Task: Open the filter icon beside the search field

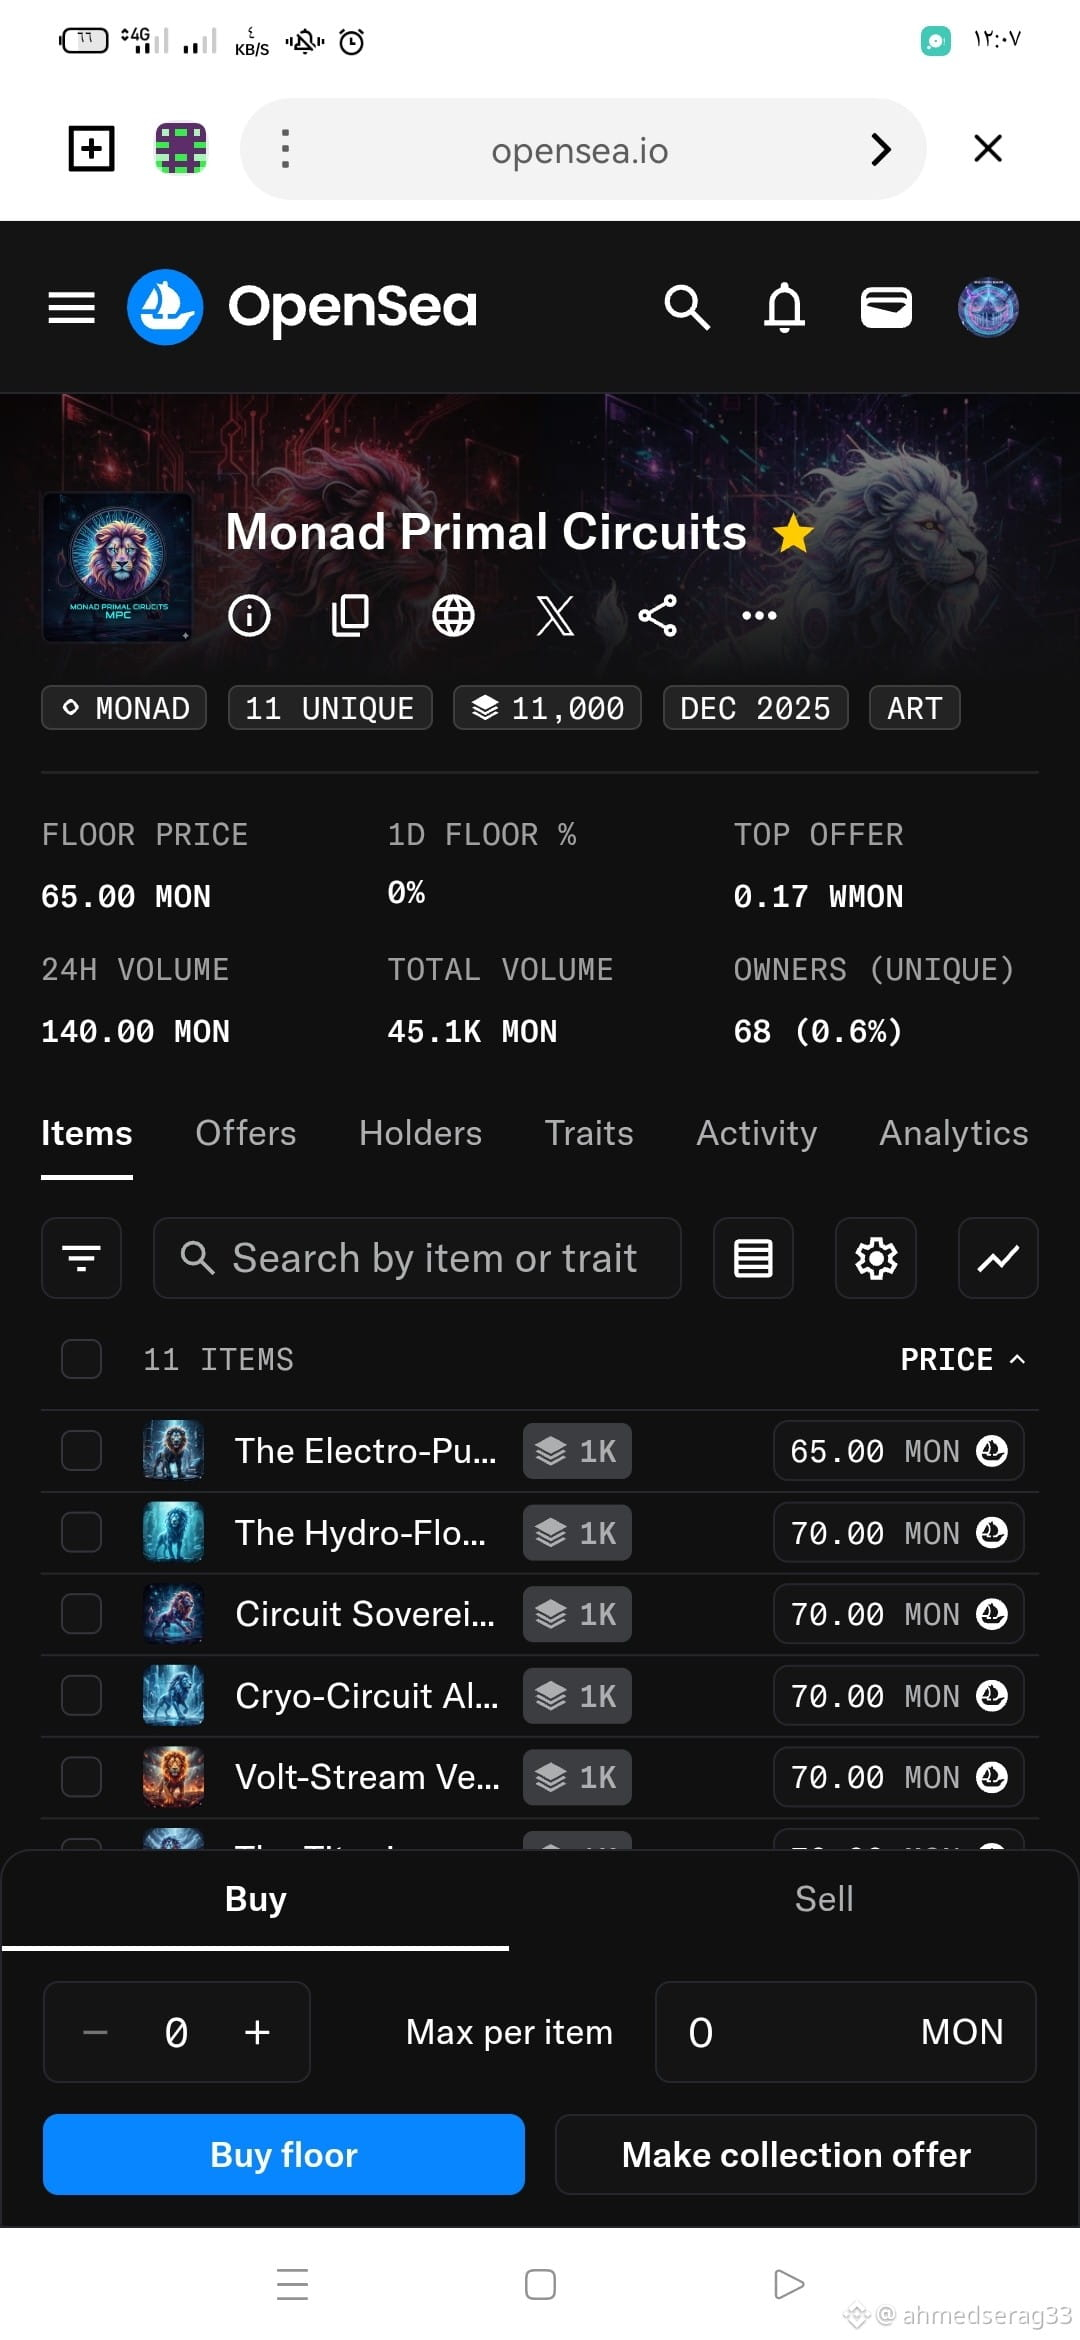Action: 81,1258
